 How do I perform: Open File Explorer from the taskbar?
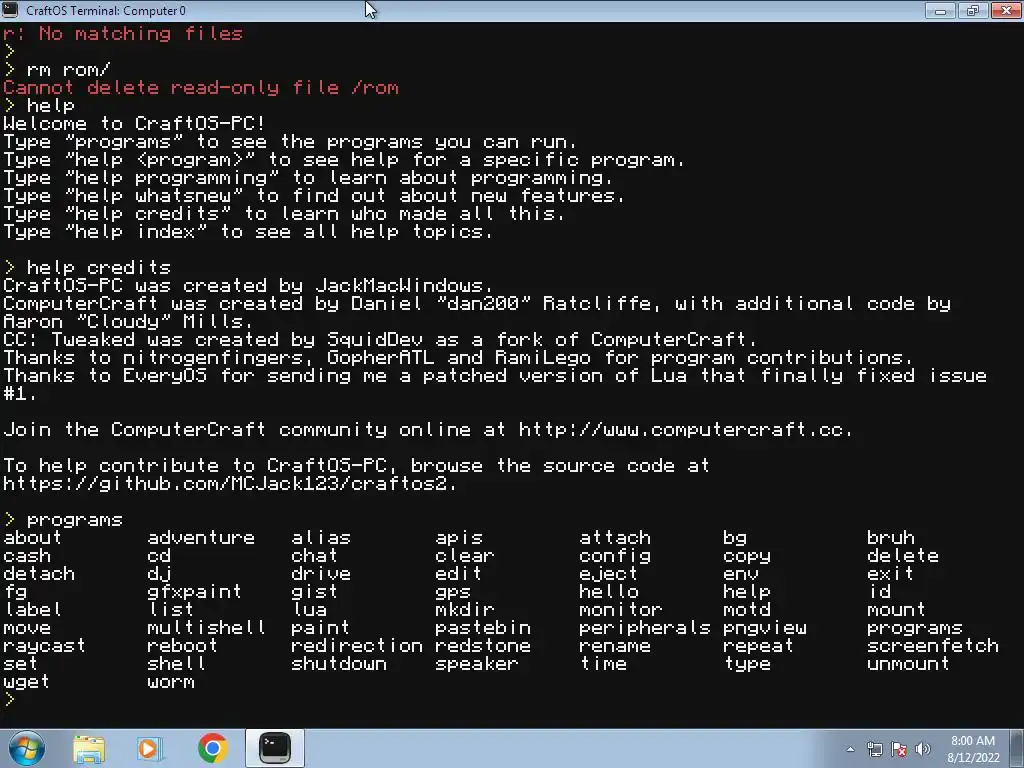89,748
